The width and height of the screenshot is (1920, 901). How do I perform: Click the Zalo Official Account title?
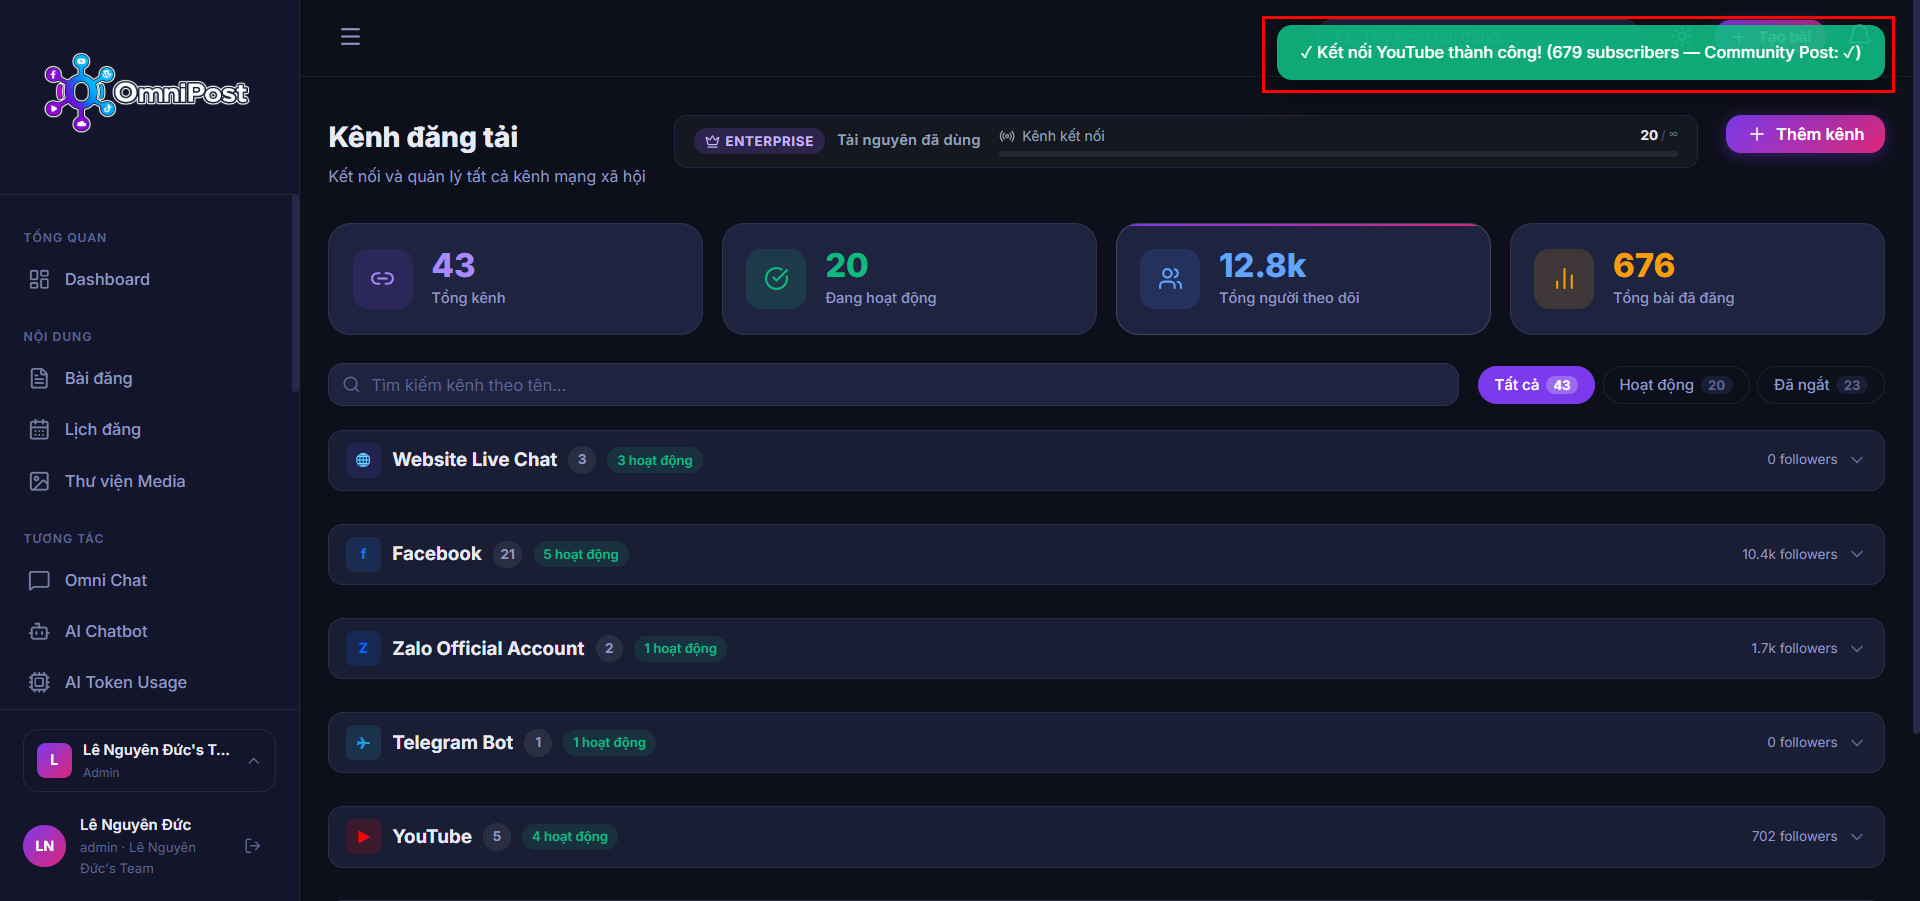[x=488, y=649]
